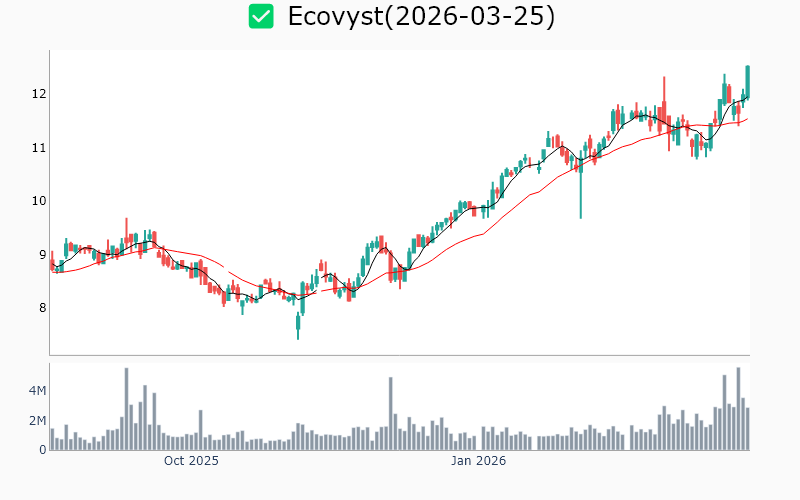800x500 pixels.
Task: Click the 9 price axis label
Action: click(39, 255)
